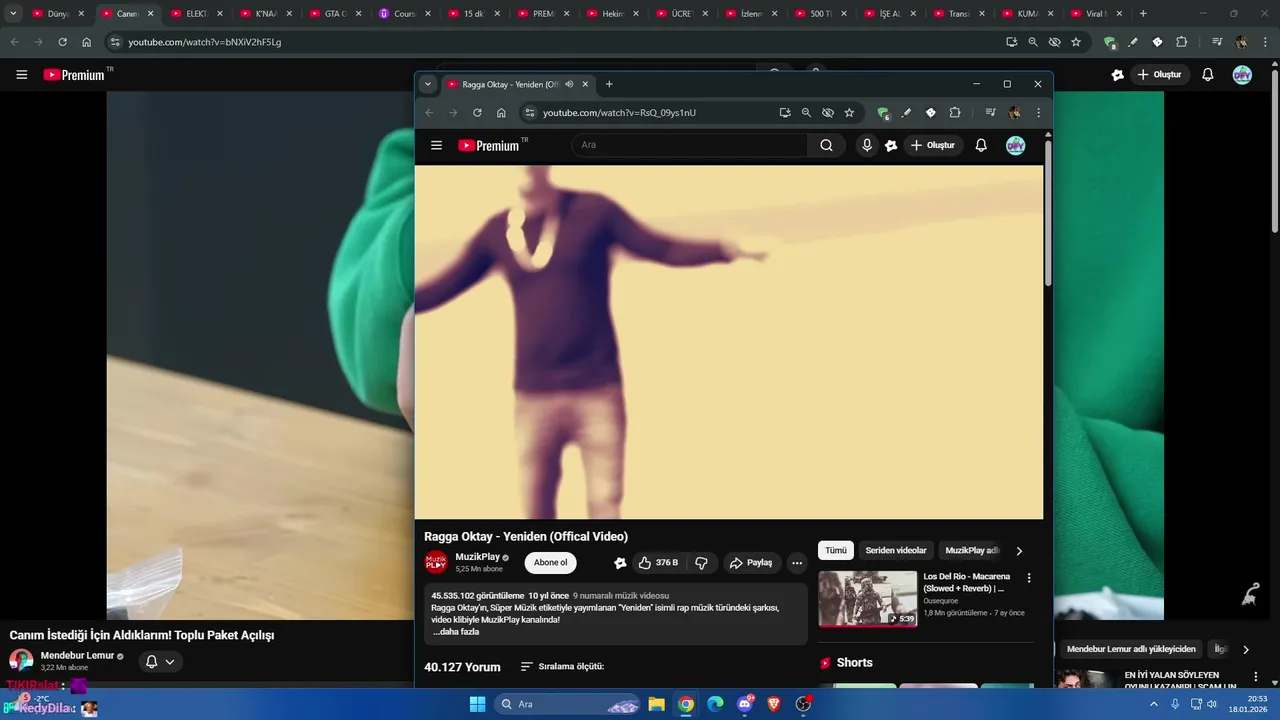This screenshot has height=720, width=1280.
Task: Click the Windows taskbar search box
Action: click(x=567, y=704)
